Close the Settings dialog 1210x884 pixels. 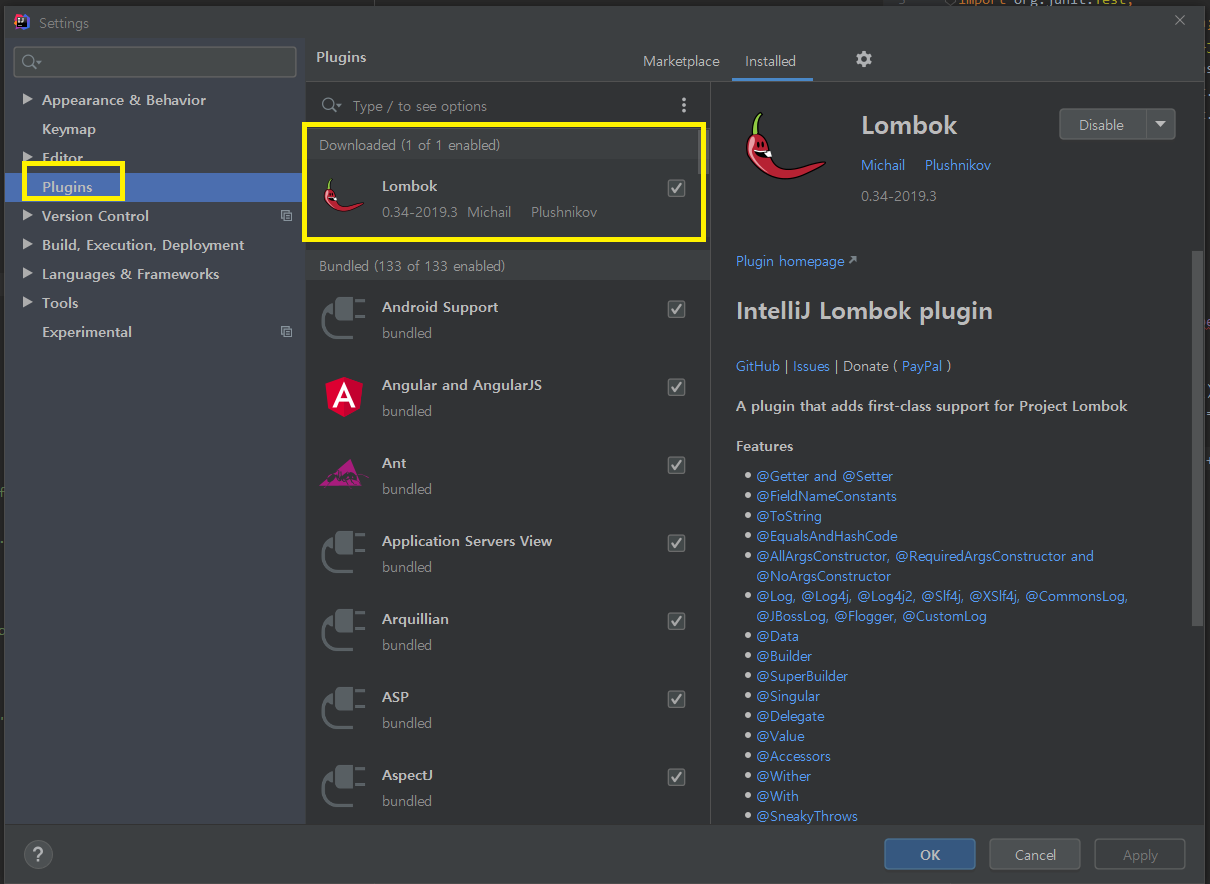1181,21
